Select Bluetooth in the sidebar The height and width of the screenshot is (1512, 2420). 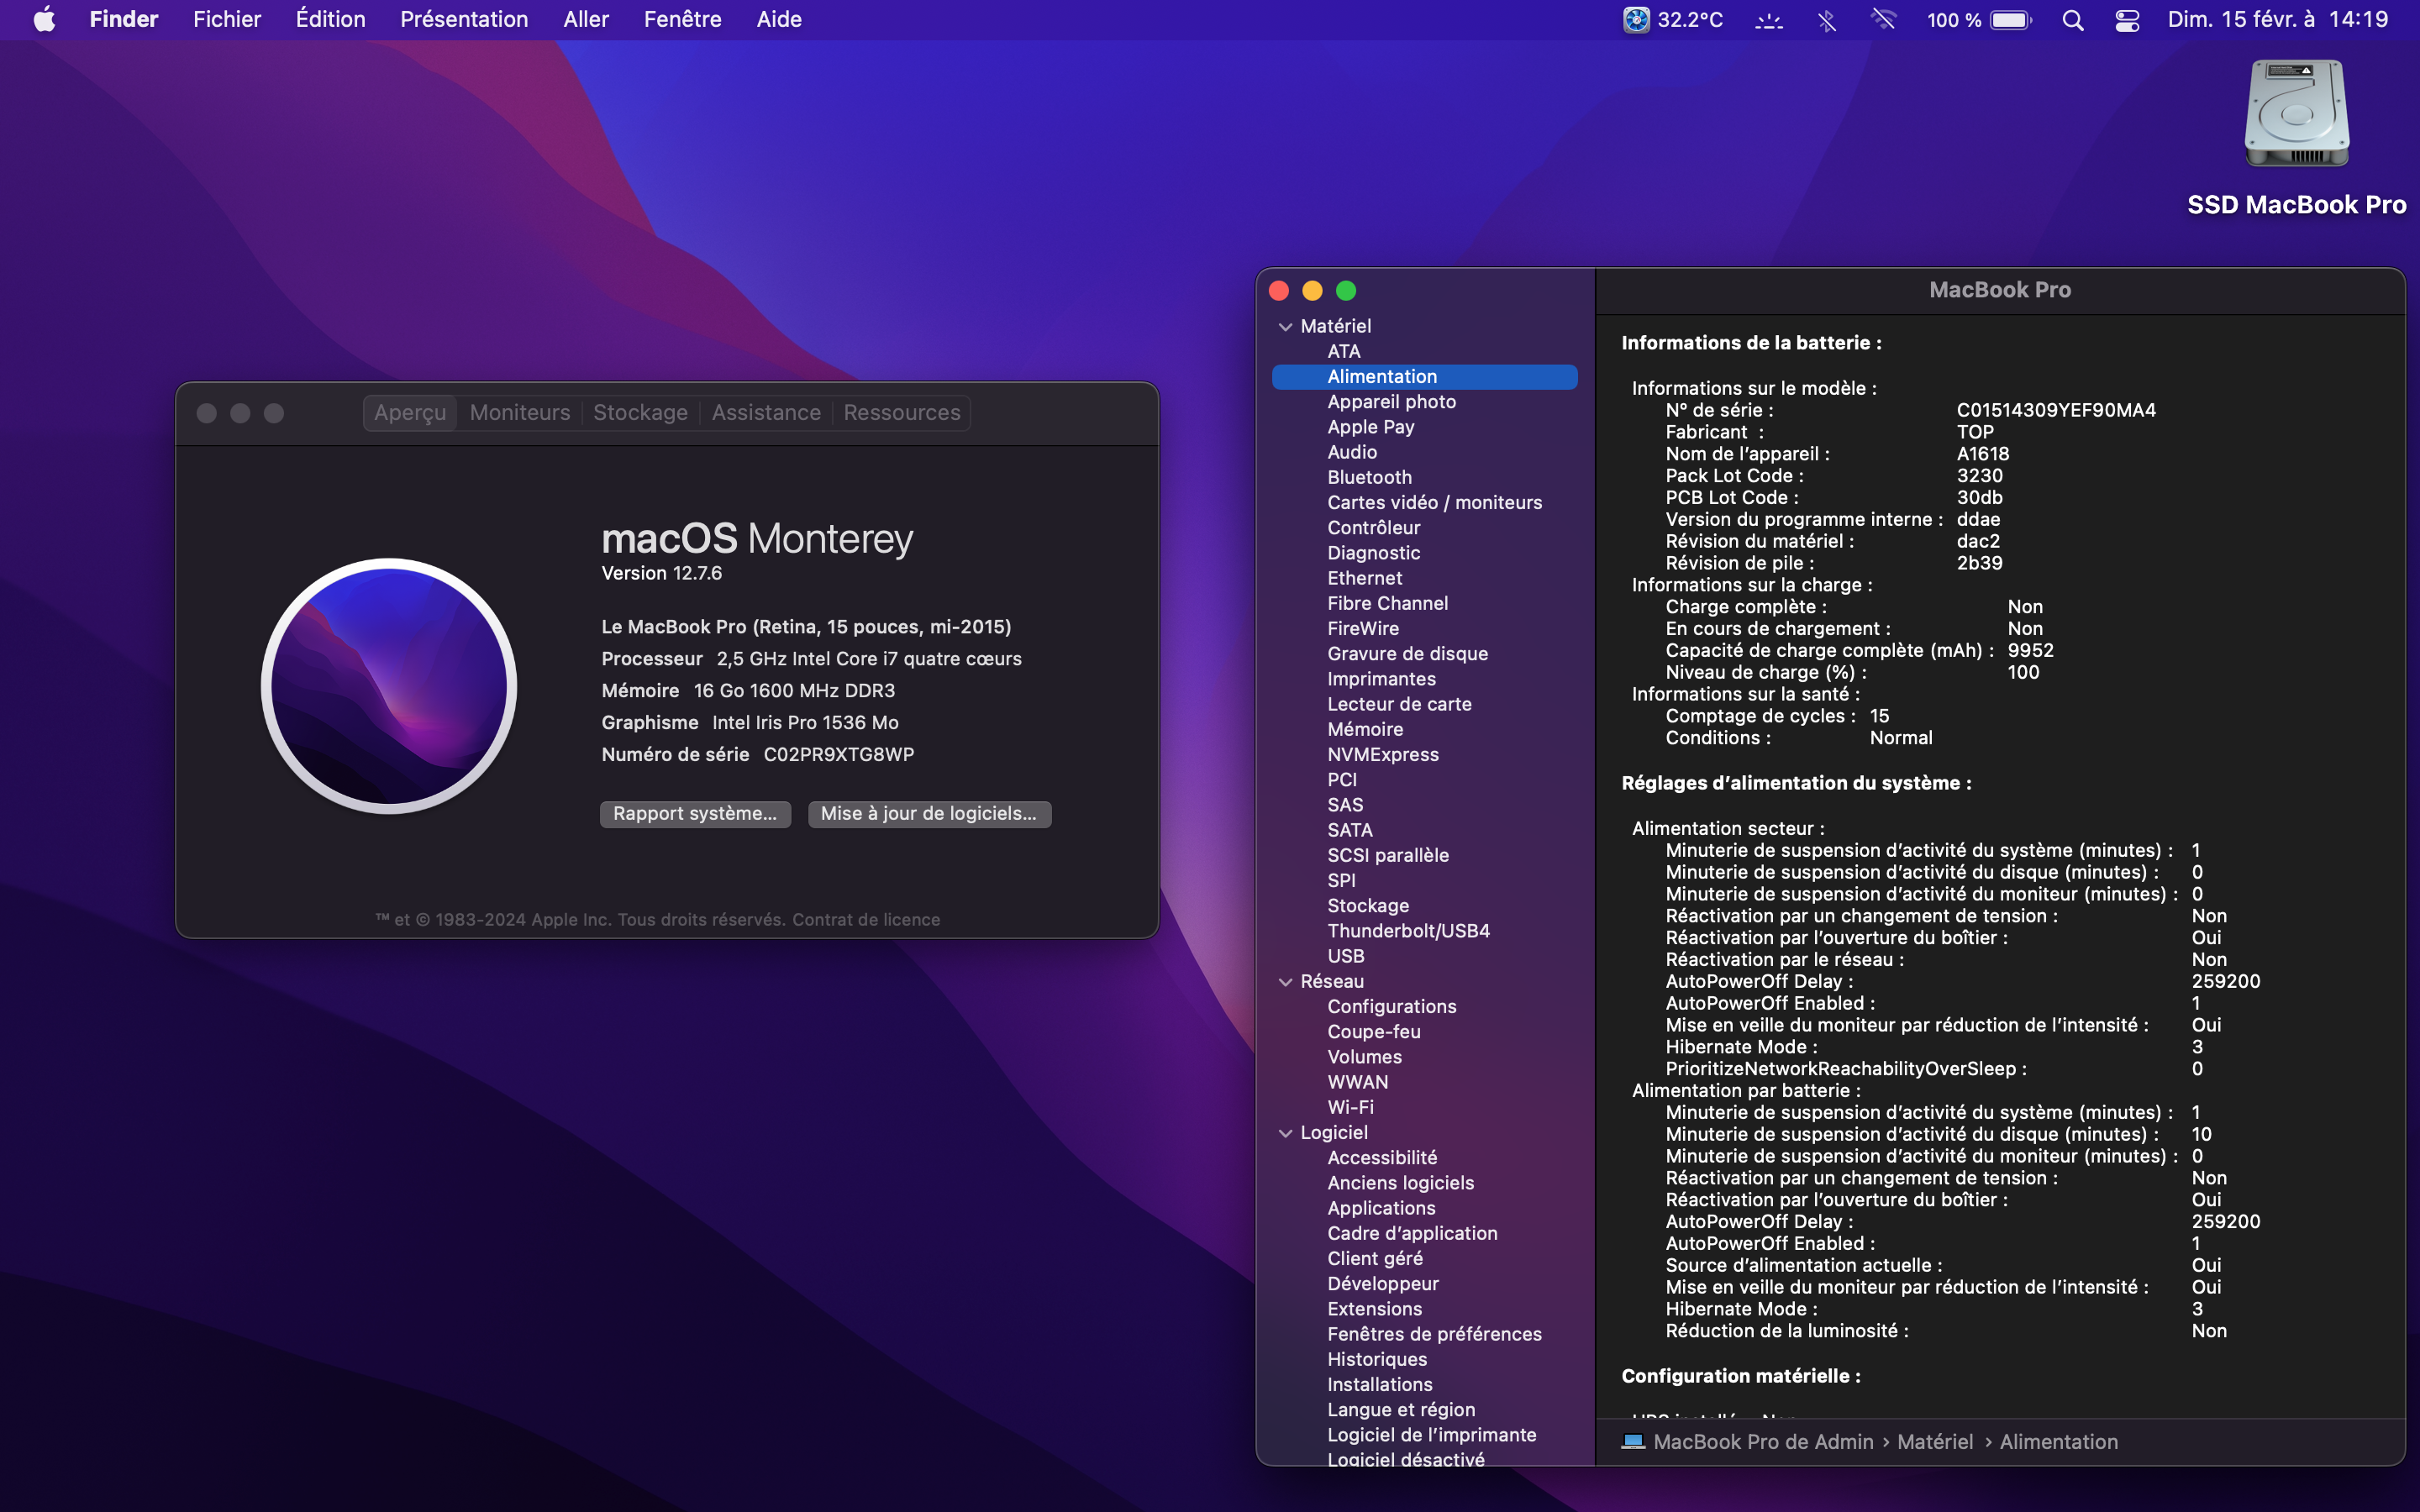point(1369,478)
